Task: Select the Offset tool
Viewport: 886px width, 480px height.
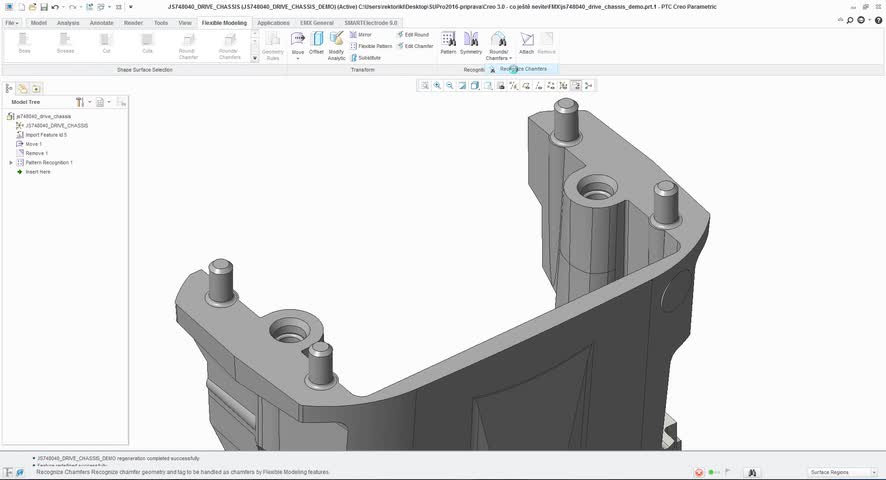Action: pos(316,44)
